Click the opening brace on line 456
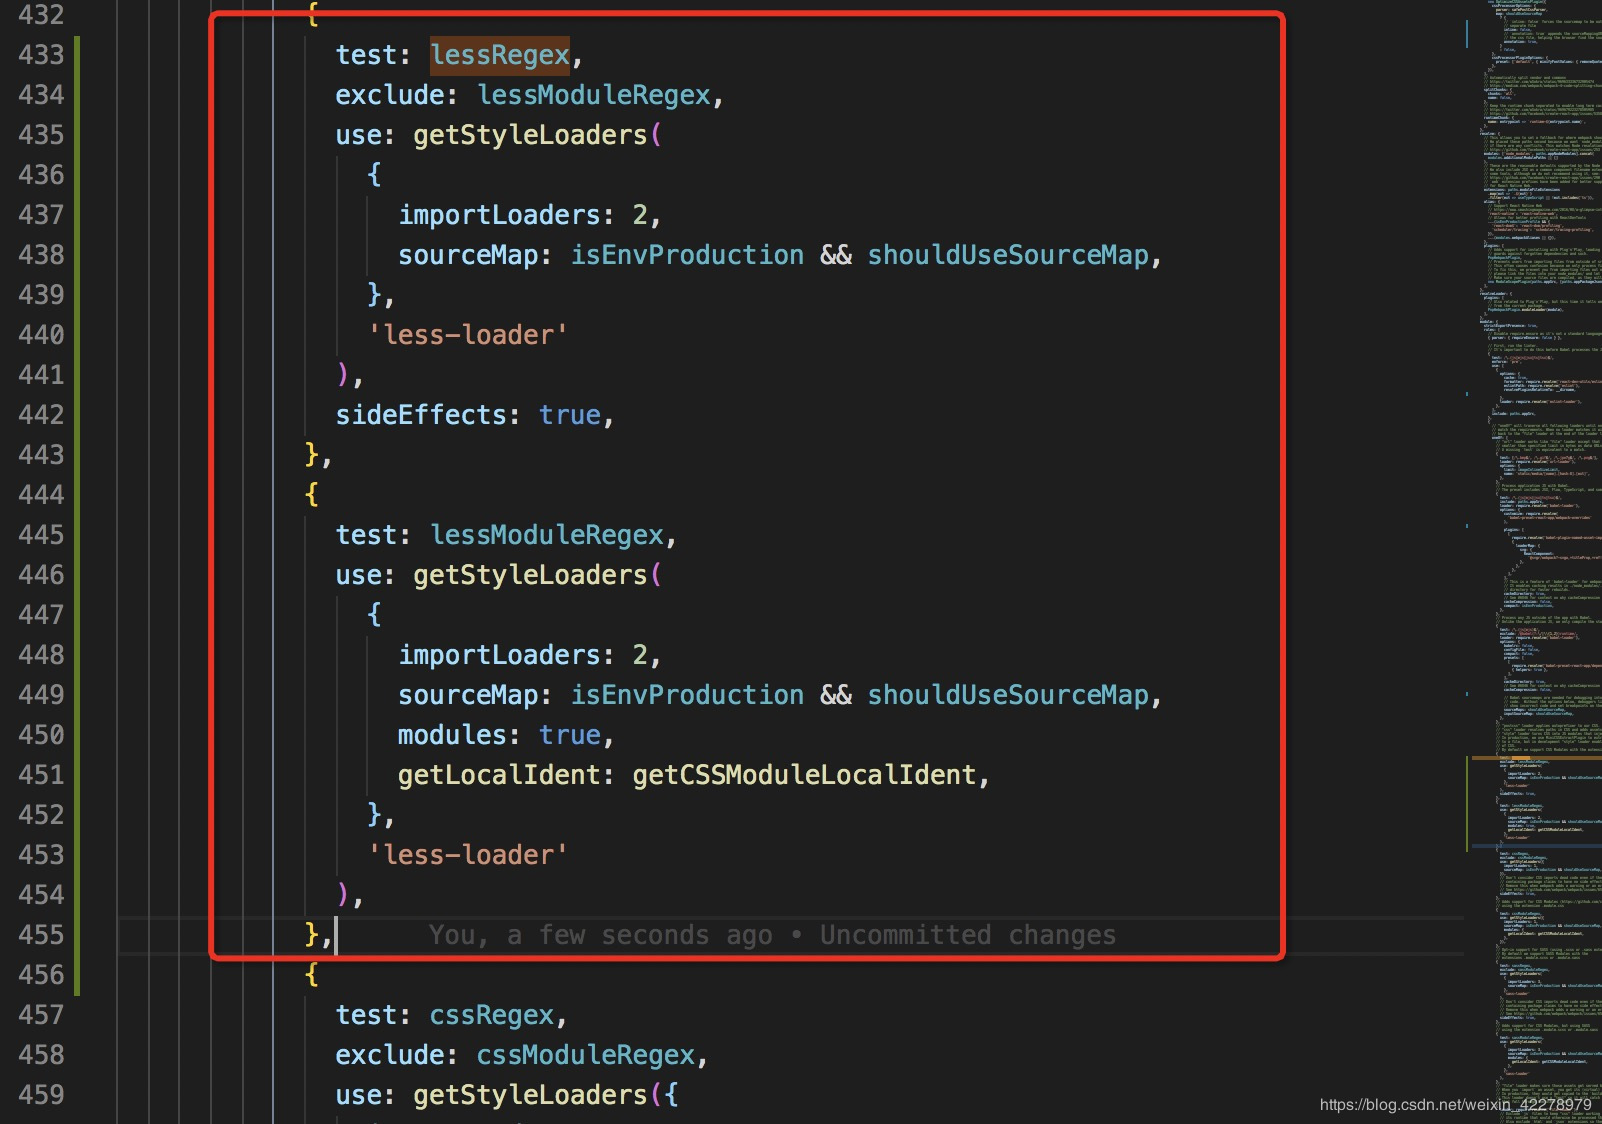This screenshot has height=1124, width=1602. coord(312,975)
